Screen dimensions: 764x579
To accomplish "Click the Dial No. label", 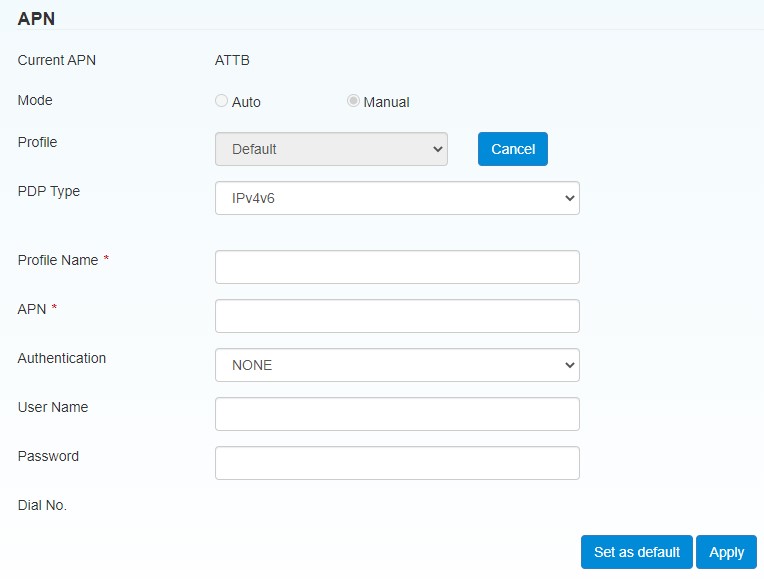I will point(42,505).
